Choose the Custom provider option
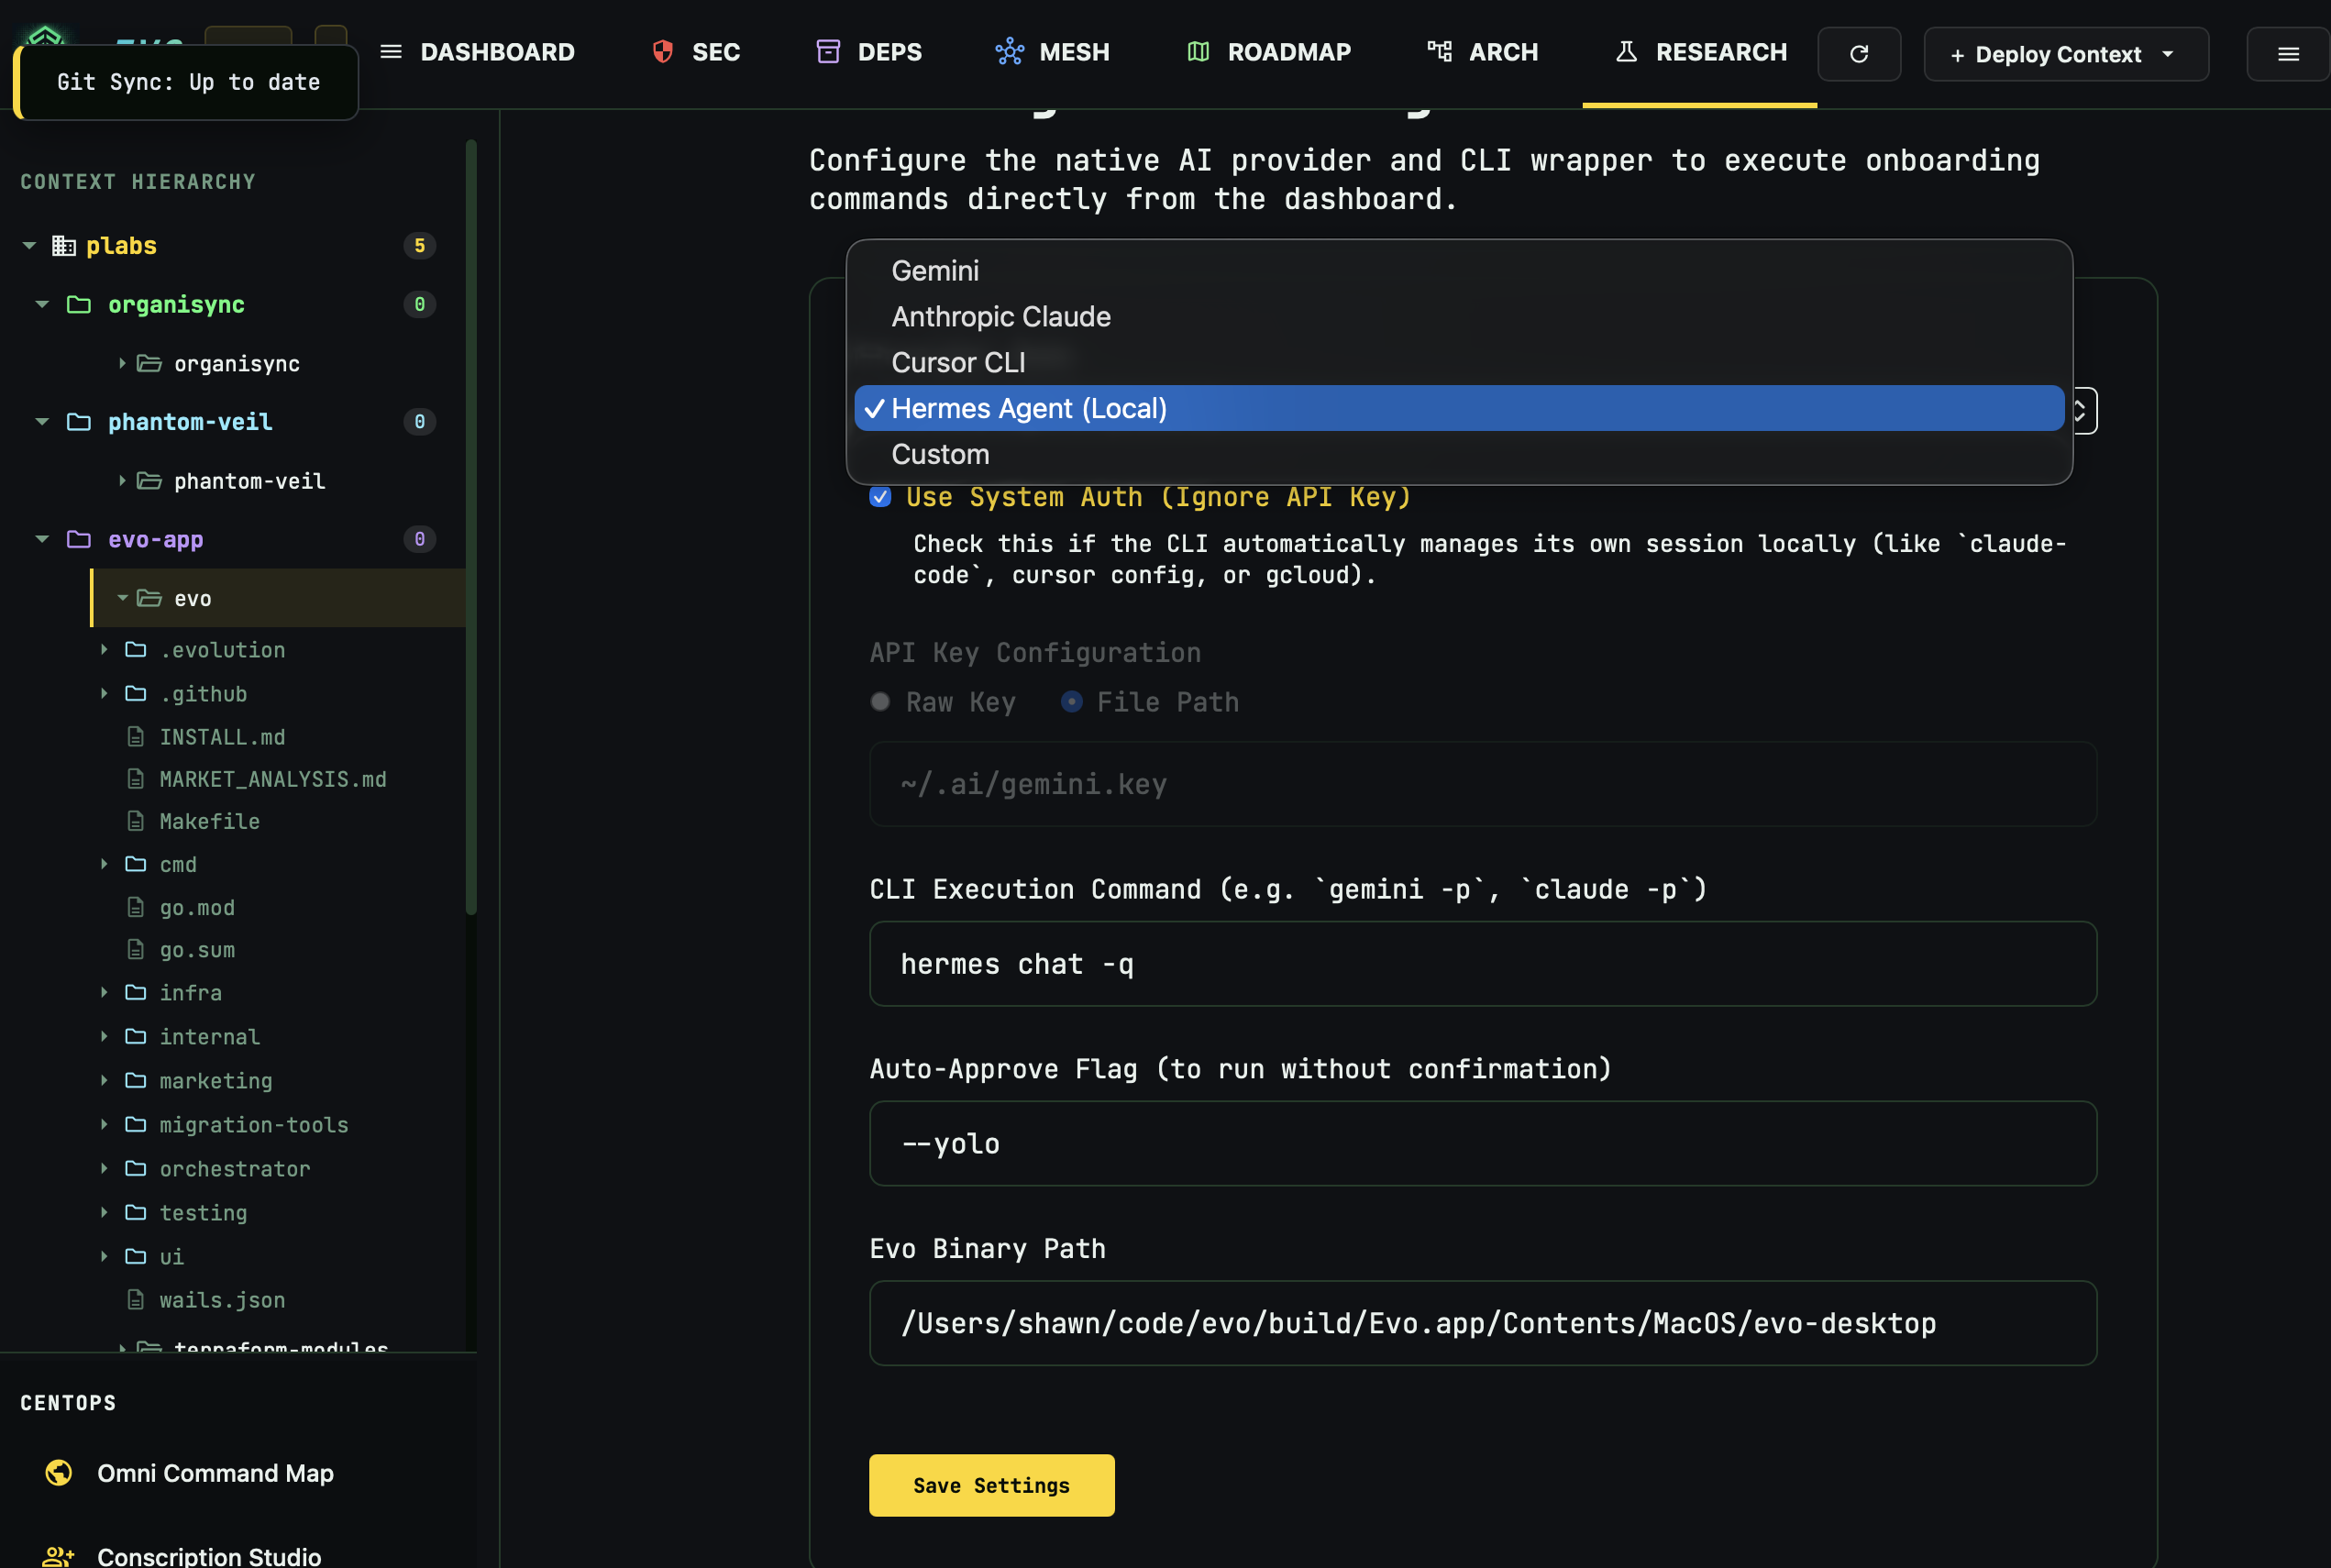 [x=1459, y=454]
